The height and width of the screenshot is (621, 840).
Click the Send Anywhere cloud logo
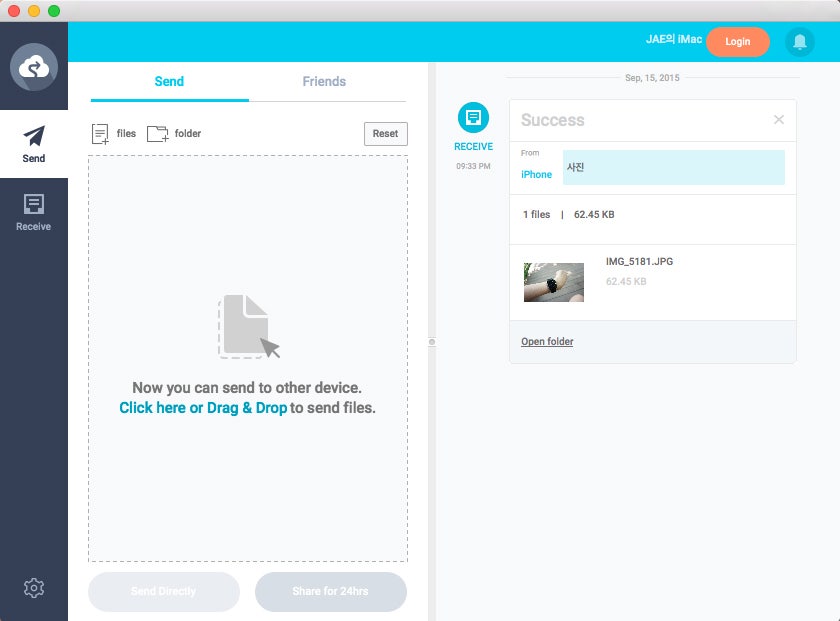[34, 67]
